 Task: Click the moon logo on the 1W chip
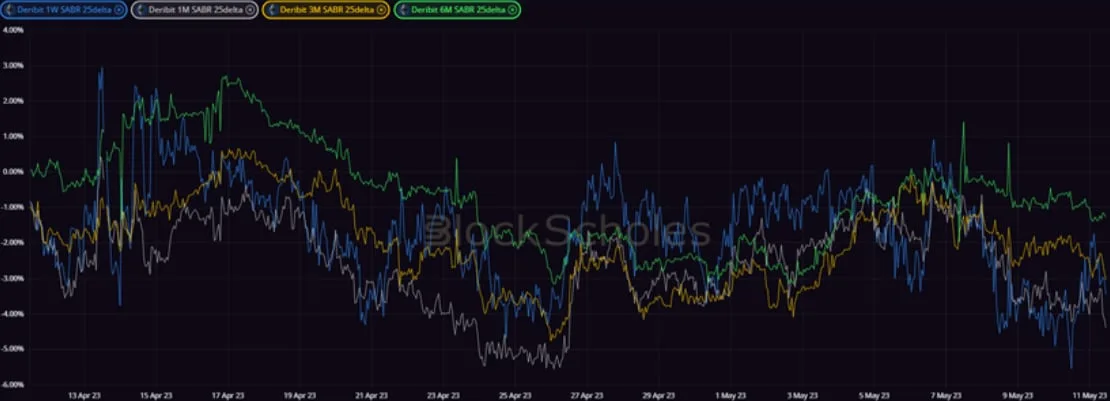(9, 10)
